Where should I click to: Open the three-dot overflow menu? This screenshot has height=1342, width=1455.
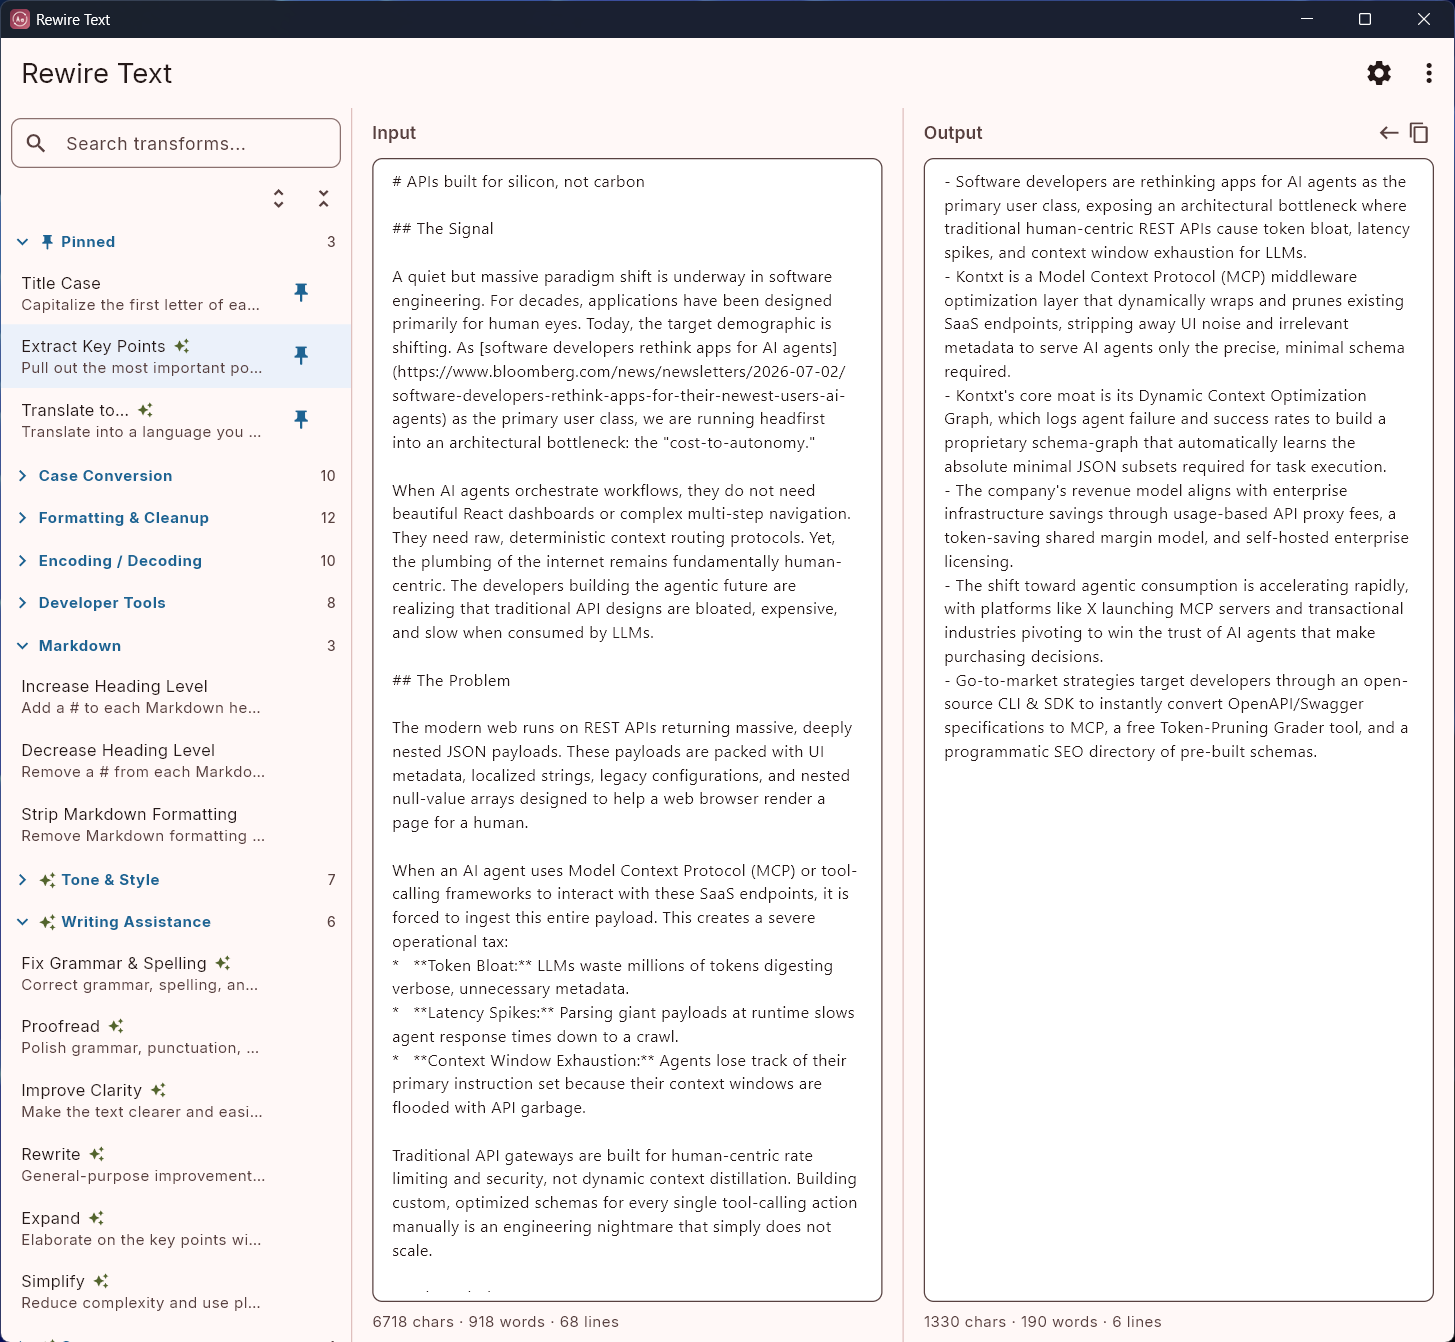[x=1429, y=73]
